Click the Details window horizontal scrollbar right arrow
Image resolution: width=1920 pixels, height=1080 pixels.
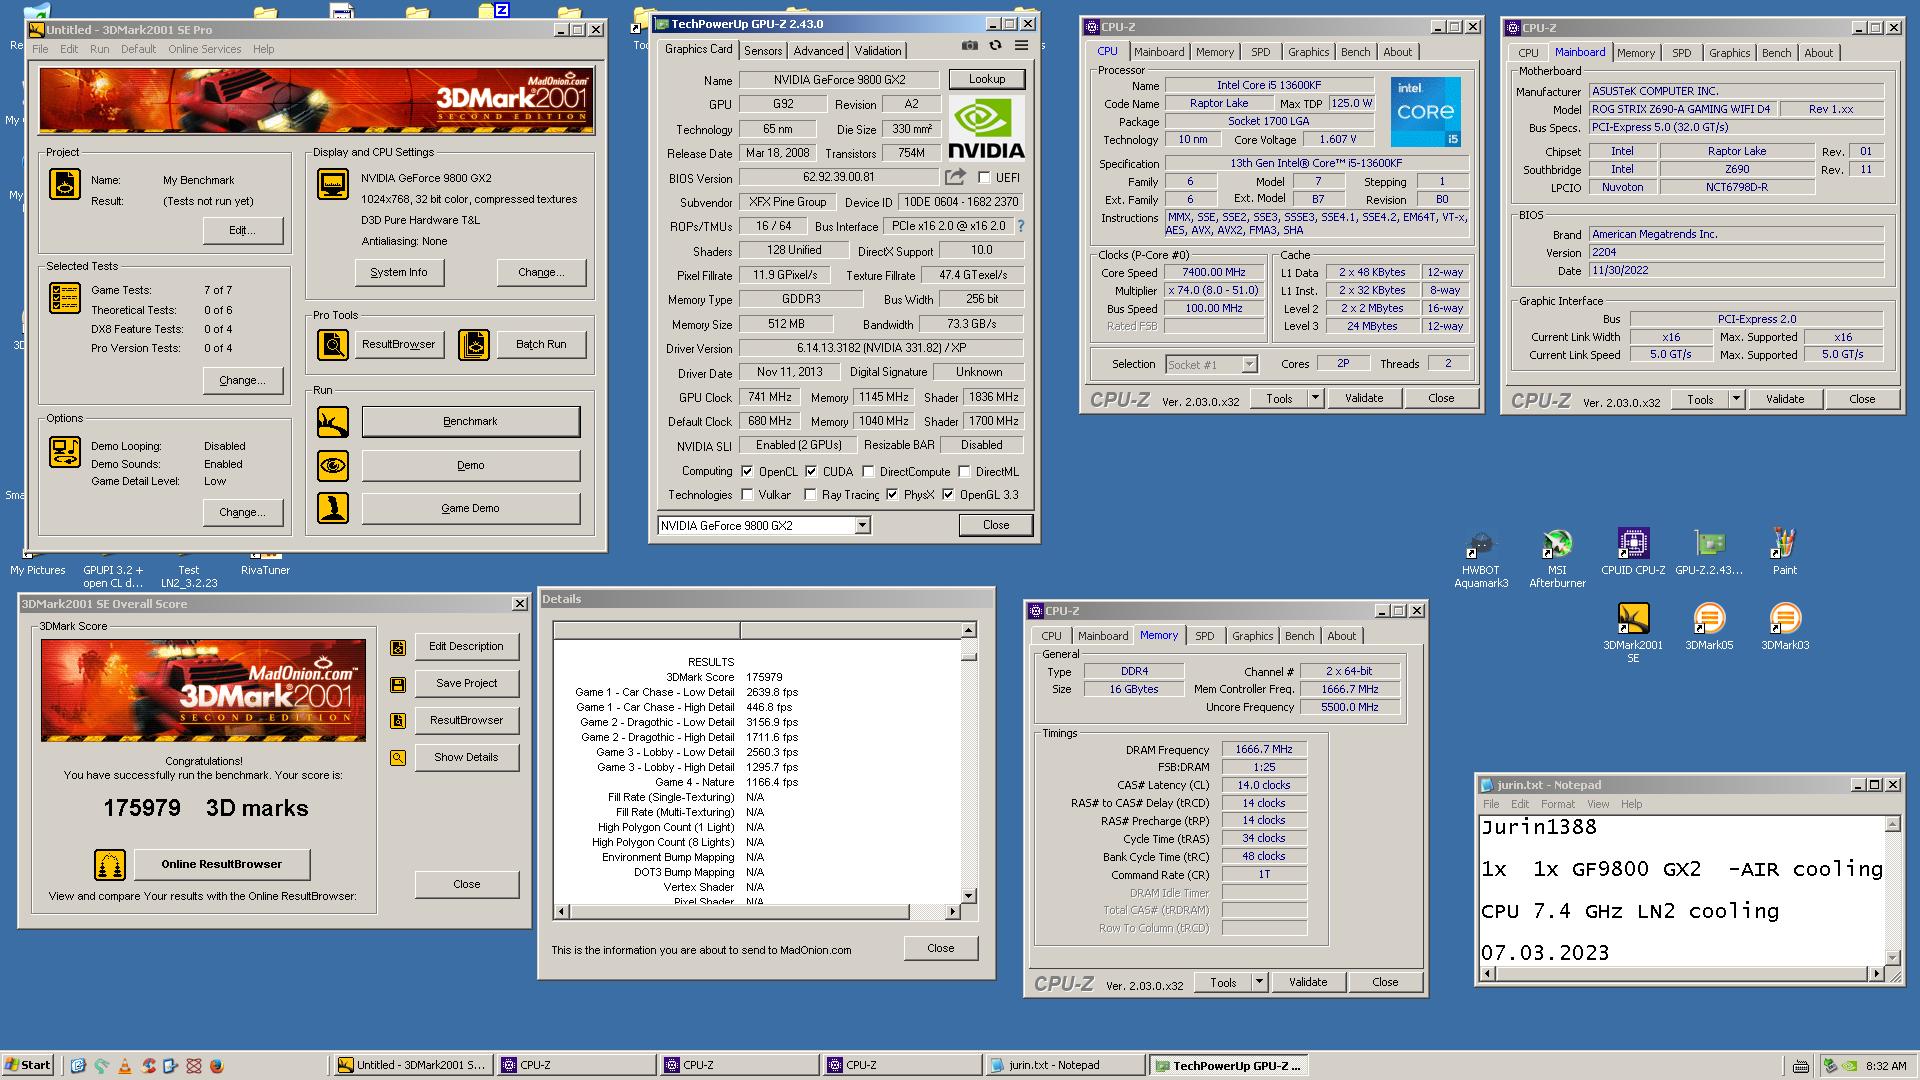point(952,912)
